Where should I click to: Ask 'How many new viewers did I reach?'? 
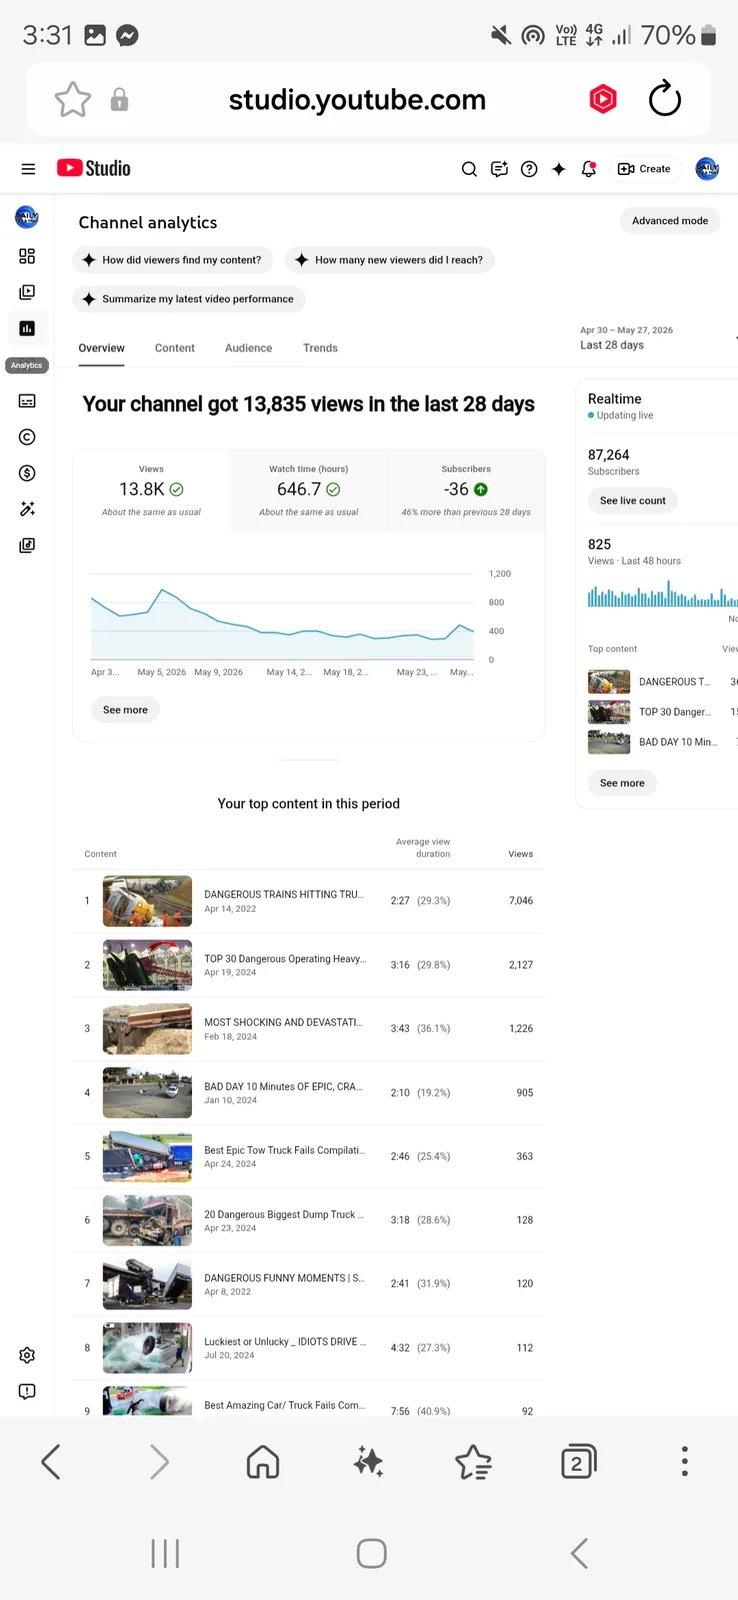[x=390, y=260]
